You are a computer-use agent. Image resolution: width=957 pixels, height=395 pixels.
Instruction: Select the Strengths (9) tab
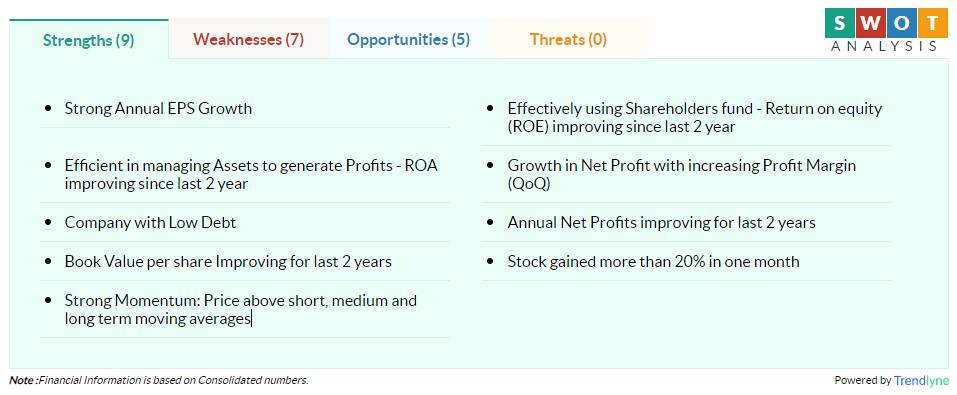[88, 40]
